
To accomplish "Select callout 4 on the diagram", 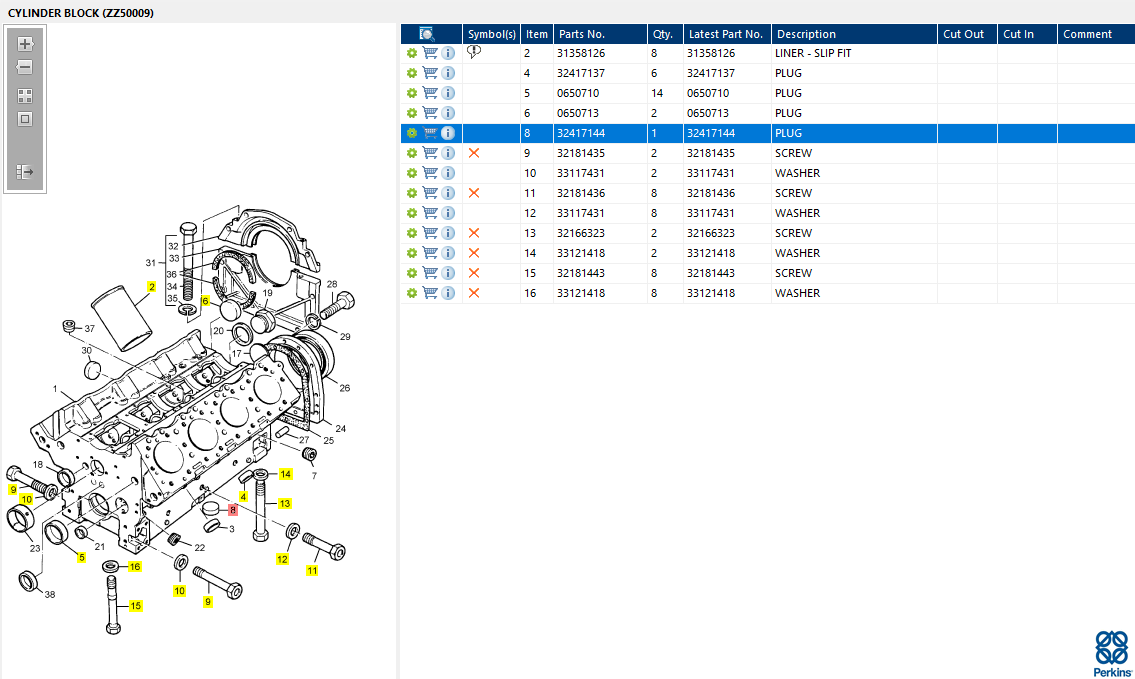I will coord(243,497).
